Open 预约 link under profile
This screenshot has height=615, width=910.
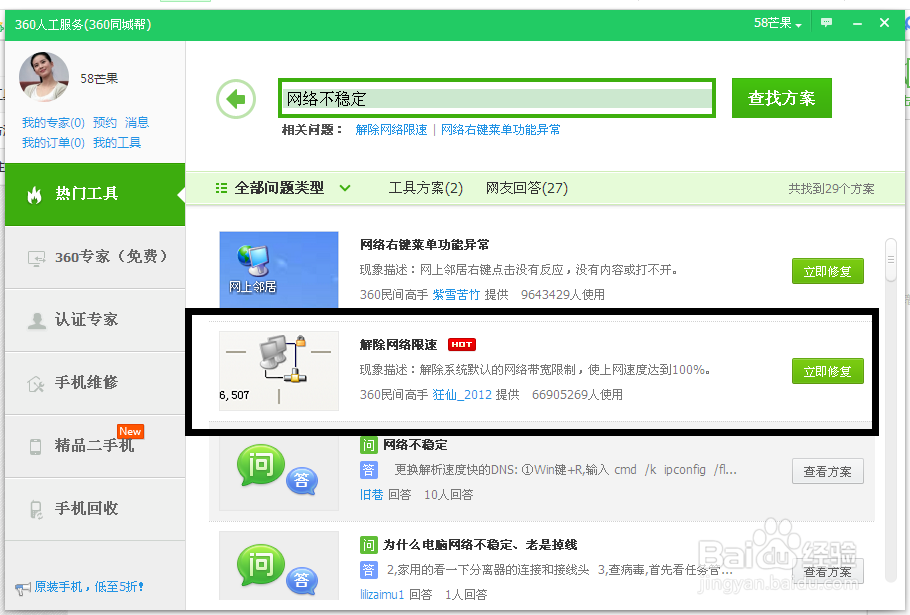point(104,122)
